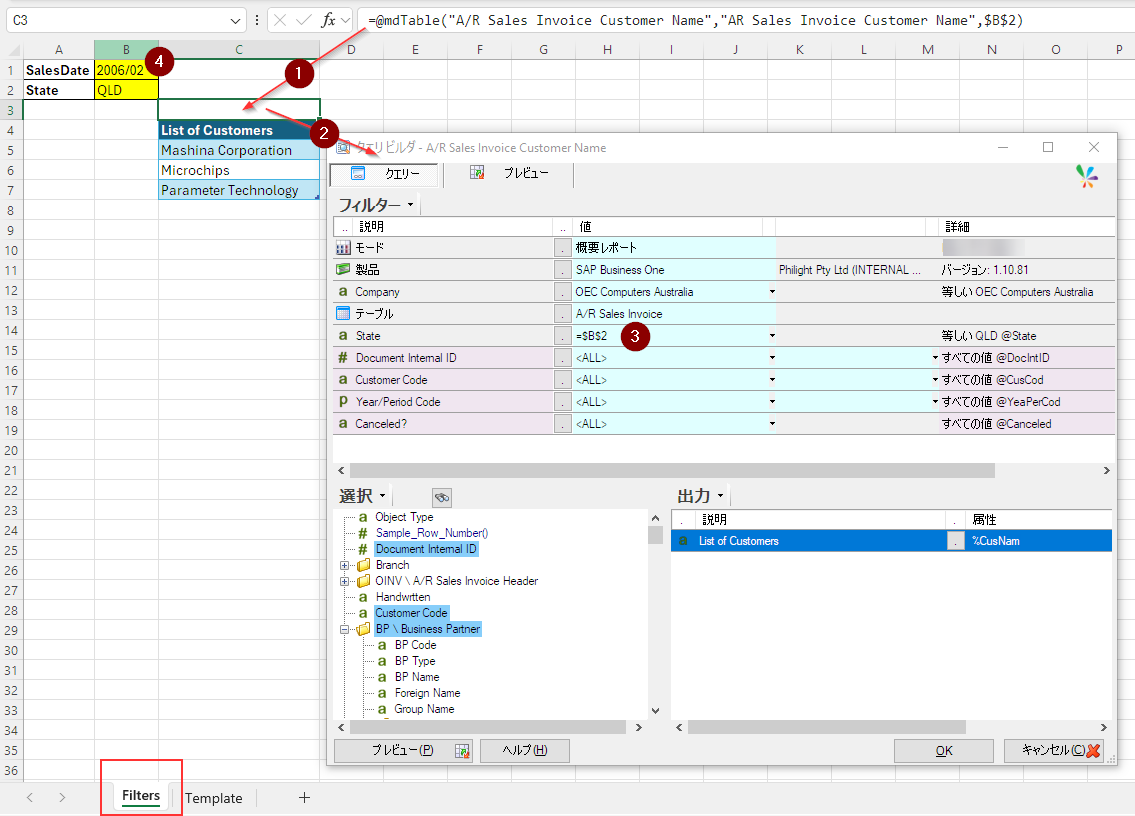This screenshot has width=1135, height=816.
Task: Click the OK button
Action: [944, 751]
